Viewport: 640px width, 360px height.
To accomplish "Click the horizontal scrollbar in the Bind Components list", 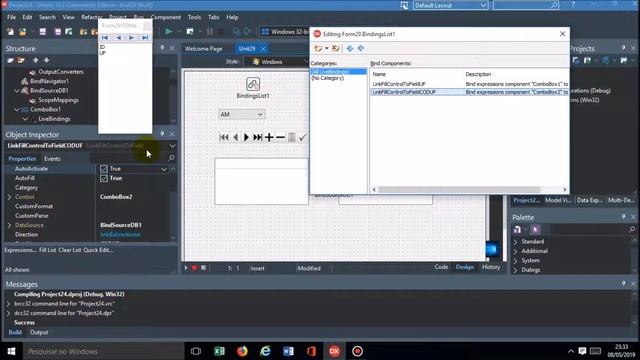I will pyautogui.click(x=459, y=189).
